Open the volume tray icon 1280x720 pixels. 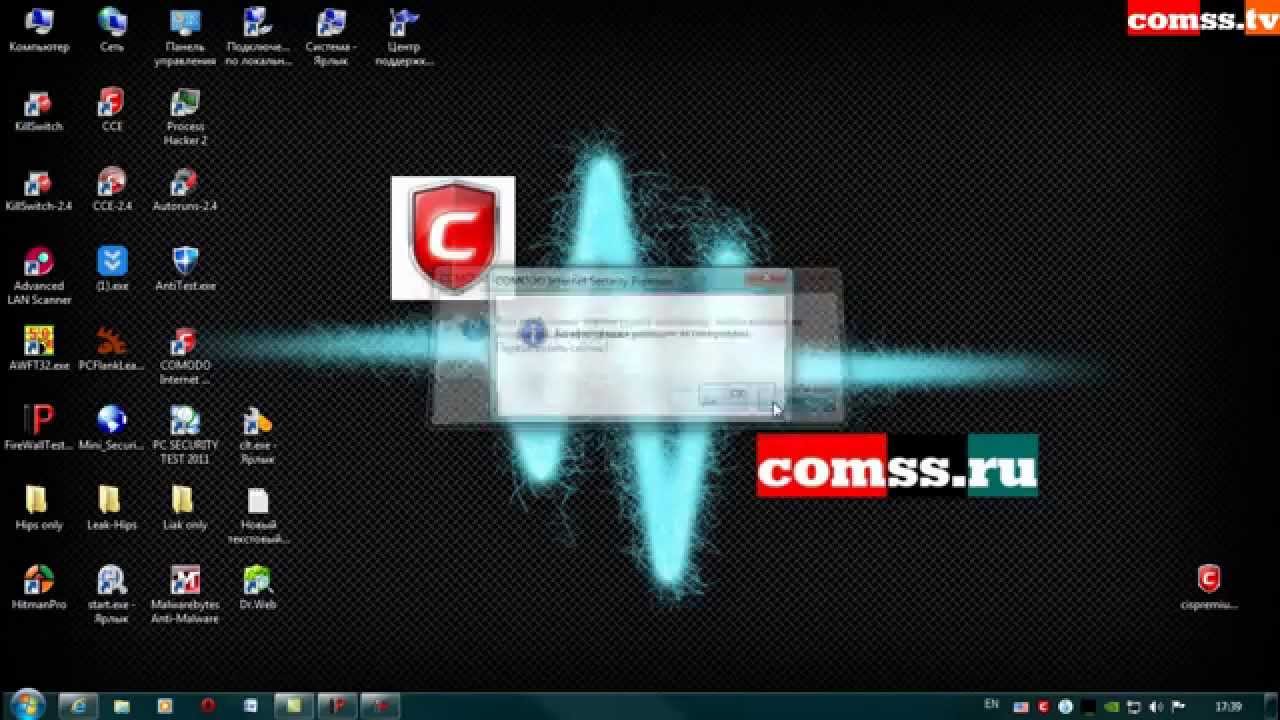click(x=1157, y=706)
